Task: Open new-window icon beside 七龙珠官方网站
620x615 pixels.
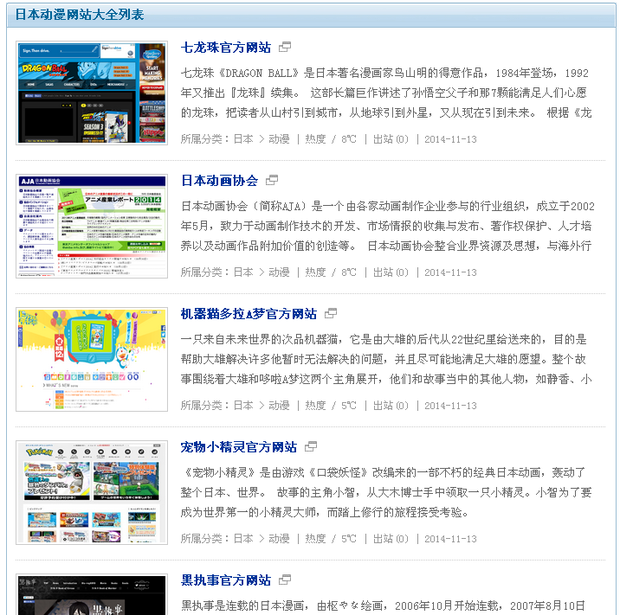Action: click(x=285, y=47)
